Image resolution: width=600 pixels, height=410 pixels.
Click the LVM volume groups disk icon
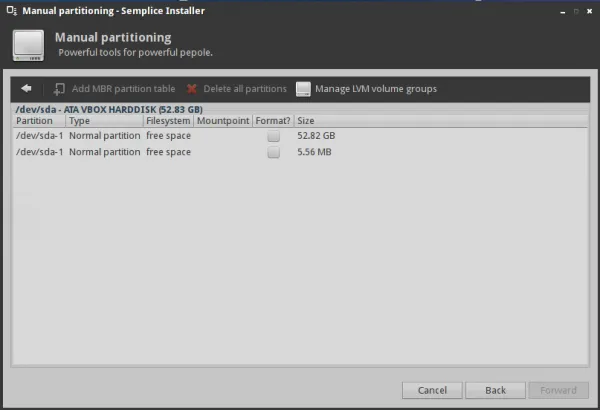click(303, 89)
